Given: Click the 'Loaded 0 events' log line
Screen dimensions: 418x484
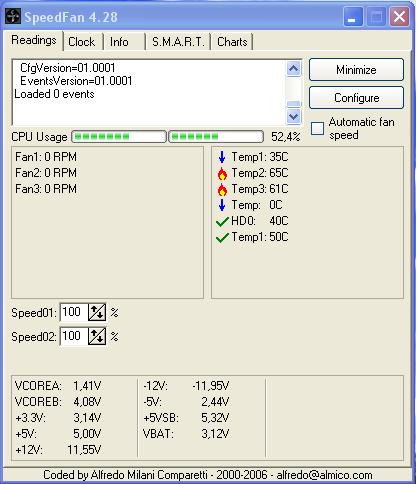Looking at the screenshot, I should pyautogui.click(x=54, y=94).
